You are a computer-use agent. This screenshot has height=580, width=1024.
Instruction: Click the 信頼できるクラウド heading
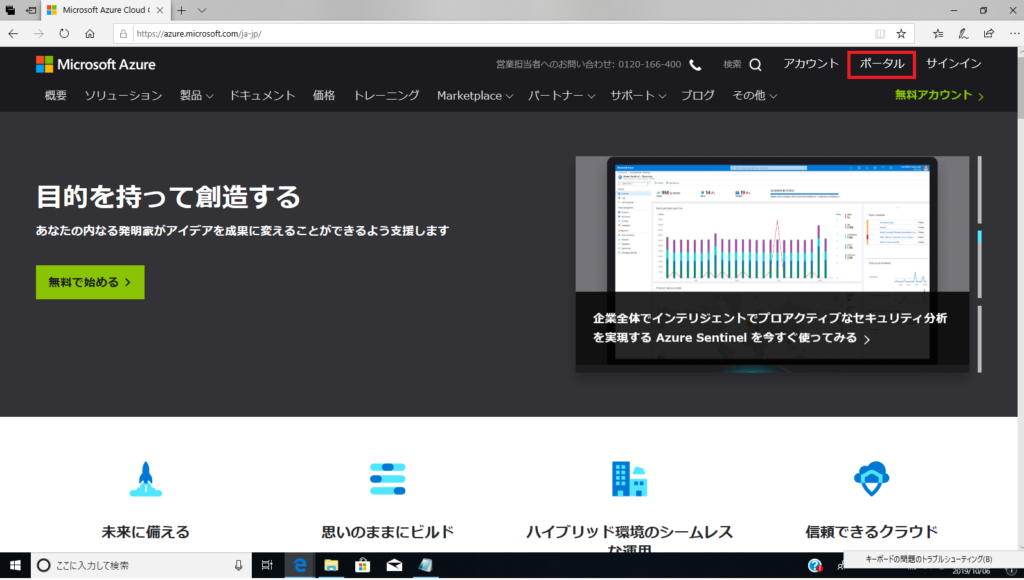click(x=871, y=532)
